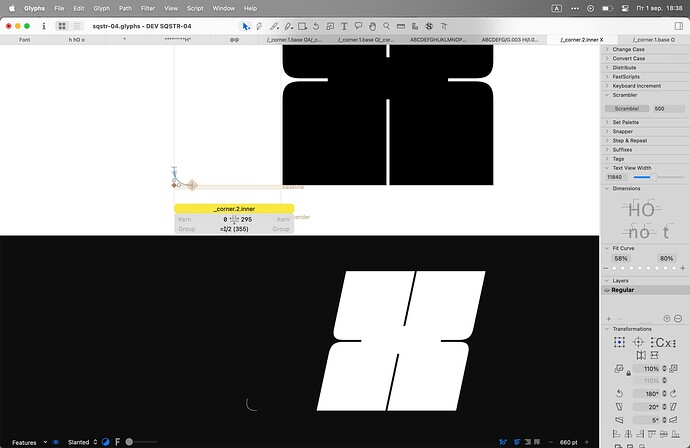Toggle the black/white preview invert icon
Image resolution: width=690 pixels, height=448 pixels.
[106, 442]
